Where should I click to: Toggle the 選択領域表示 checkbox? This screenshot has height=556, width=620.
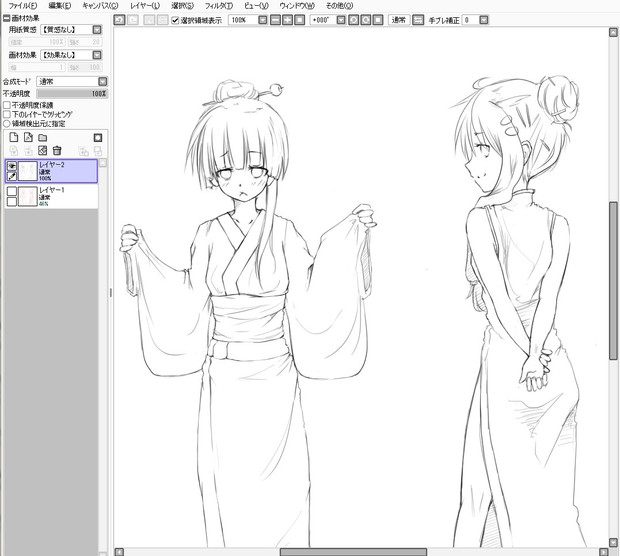click(175, 20)
